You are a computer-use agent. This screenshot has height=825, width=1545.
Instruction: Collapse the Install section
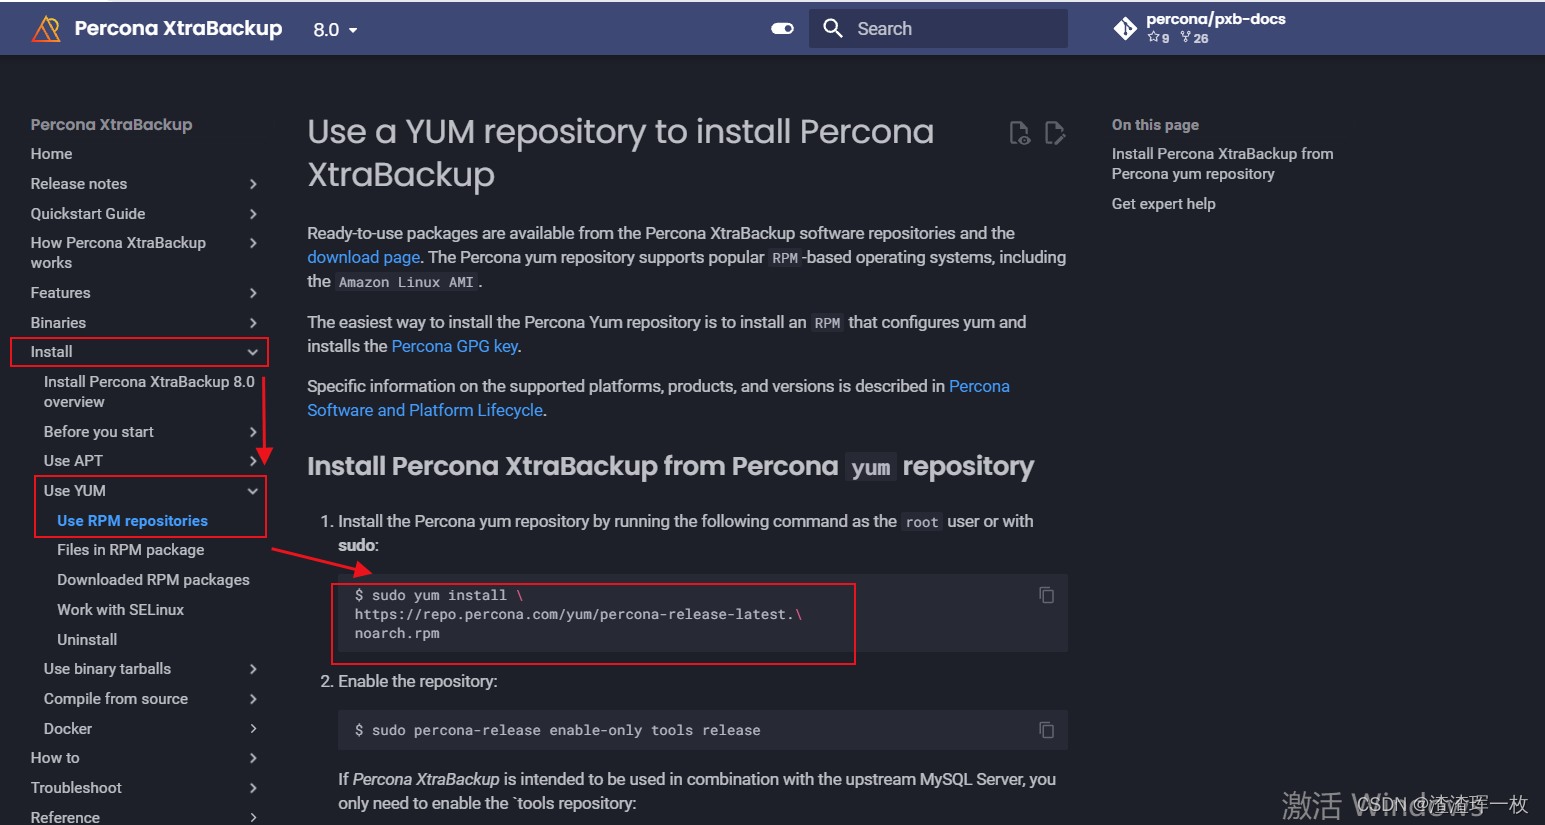253,352
